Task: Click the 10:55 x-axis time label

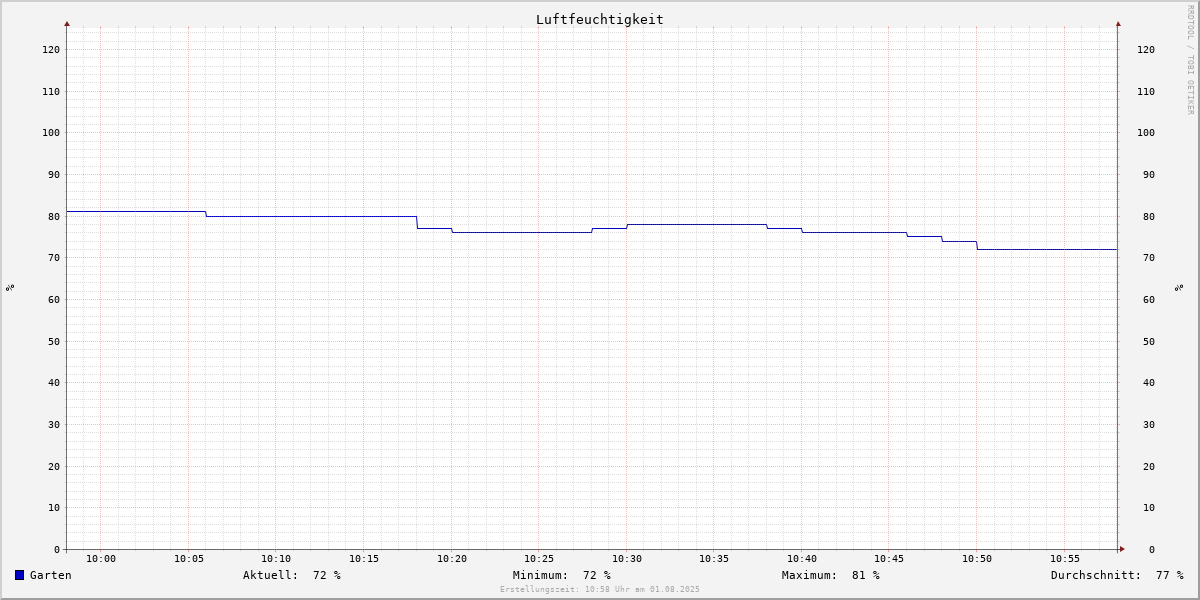Action: point(1065,558)
